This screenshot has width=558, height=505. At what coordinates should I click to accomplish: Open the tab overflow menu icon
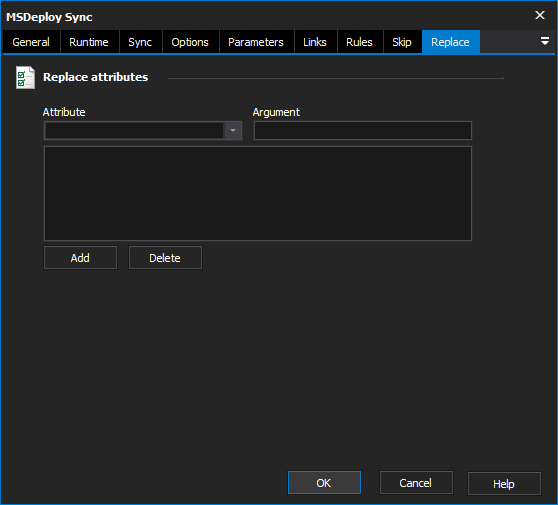point(544,41)
